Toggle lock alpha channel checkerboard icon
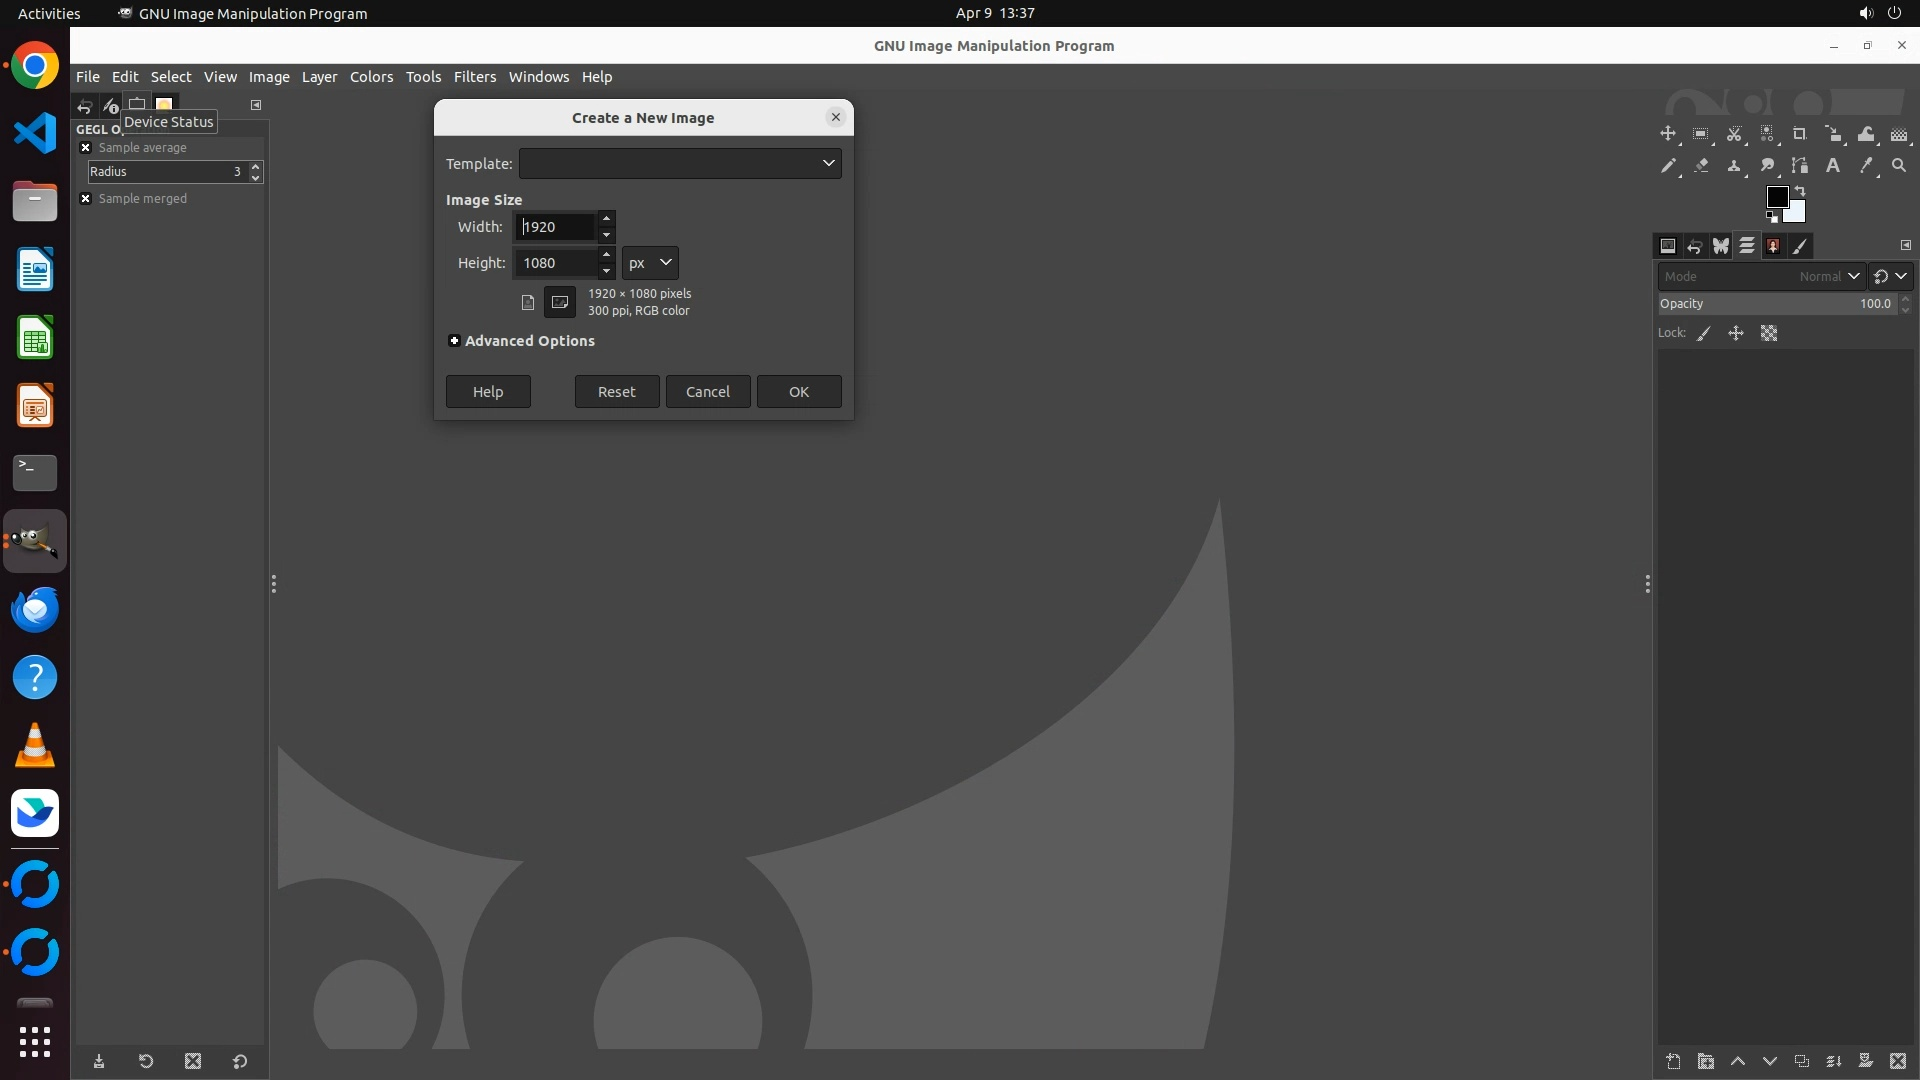This screenshot has height=1080, width=1920. pyautogui.click(x=1769, y=334)
